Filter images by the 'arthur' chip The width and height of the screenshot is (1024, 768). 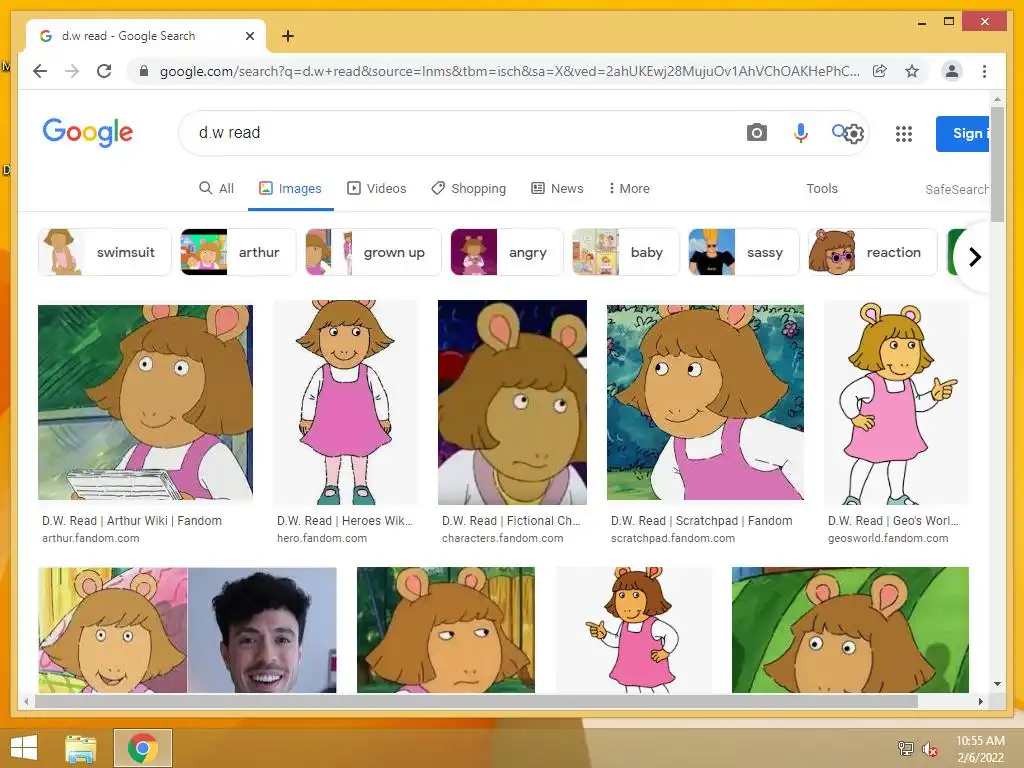pyautogui.click(x=238, y=252)
